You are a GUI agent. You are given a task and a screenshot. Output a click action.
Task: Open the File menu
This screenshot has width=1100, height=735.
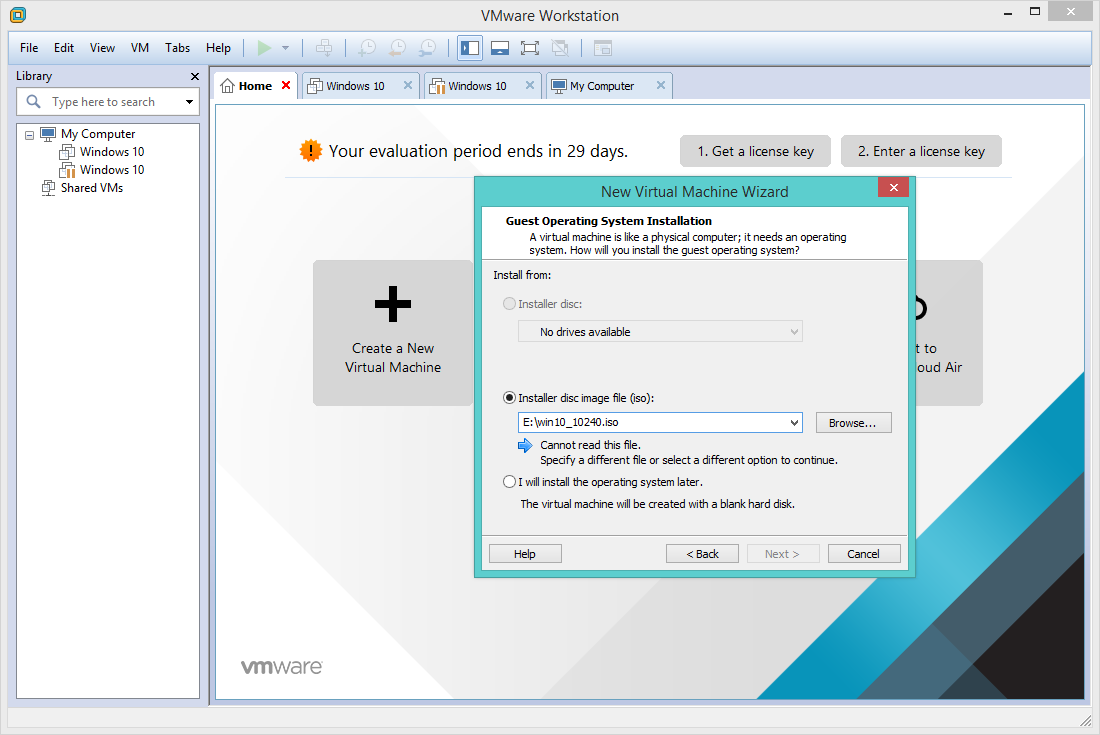(x=29, y=48)
